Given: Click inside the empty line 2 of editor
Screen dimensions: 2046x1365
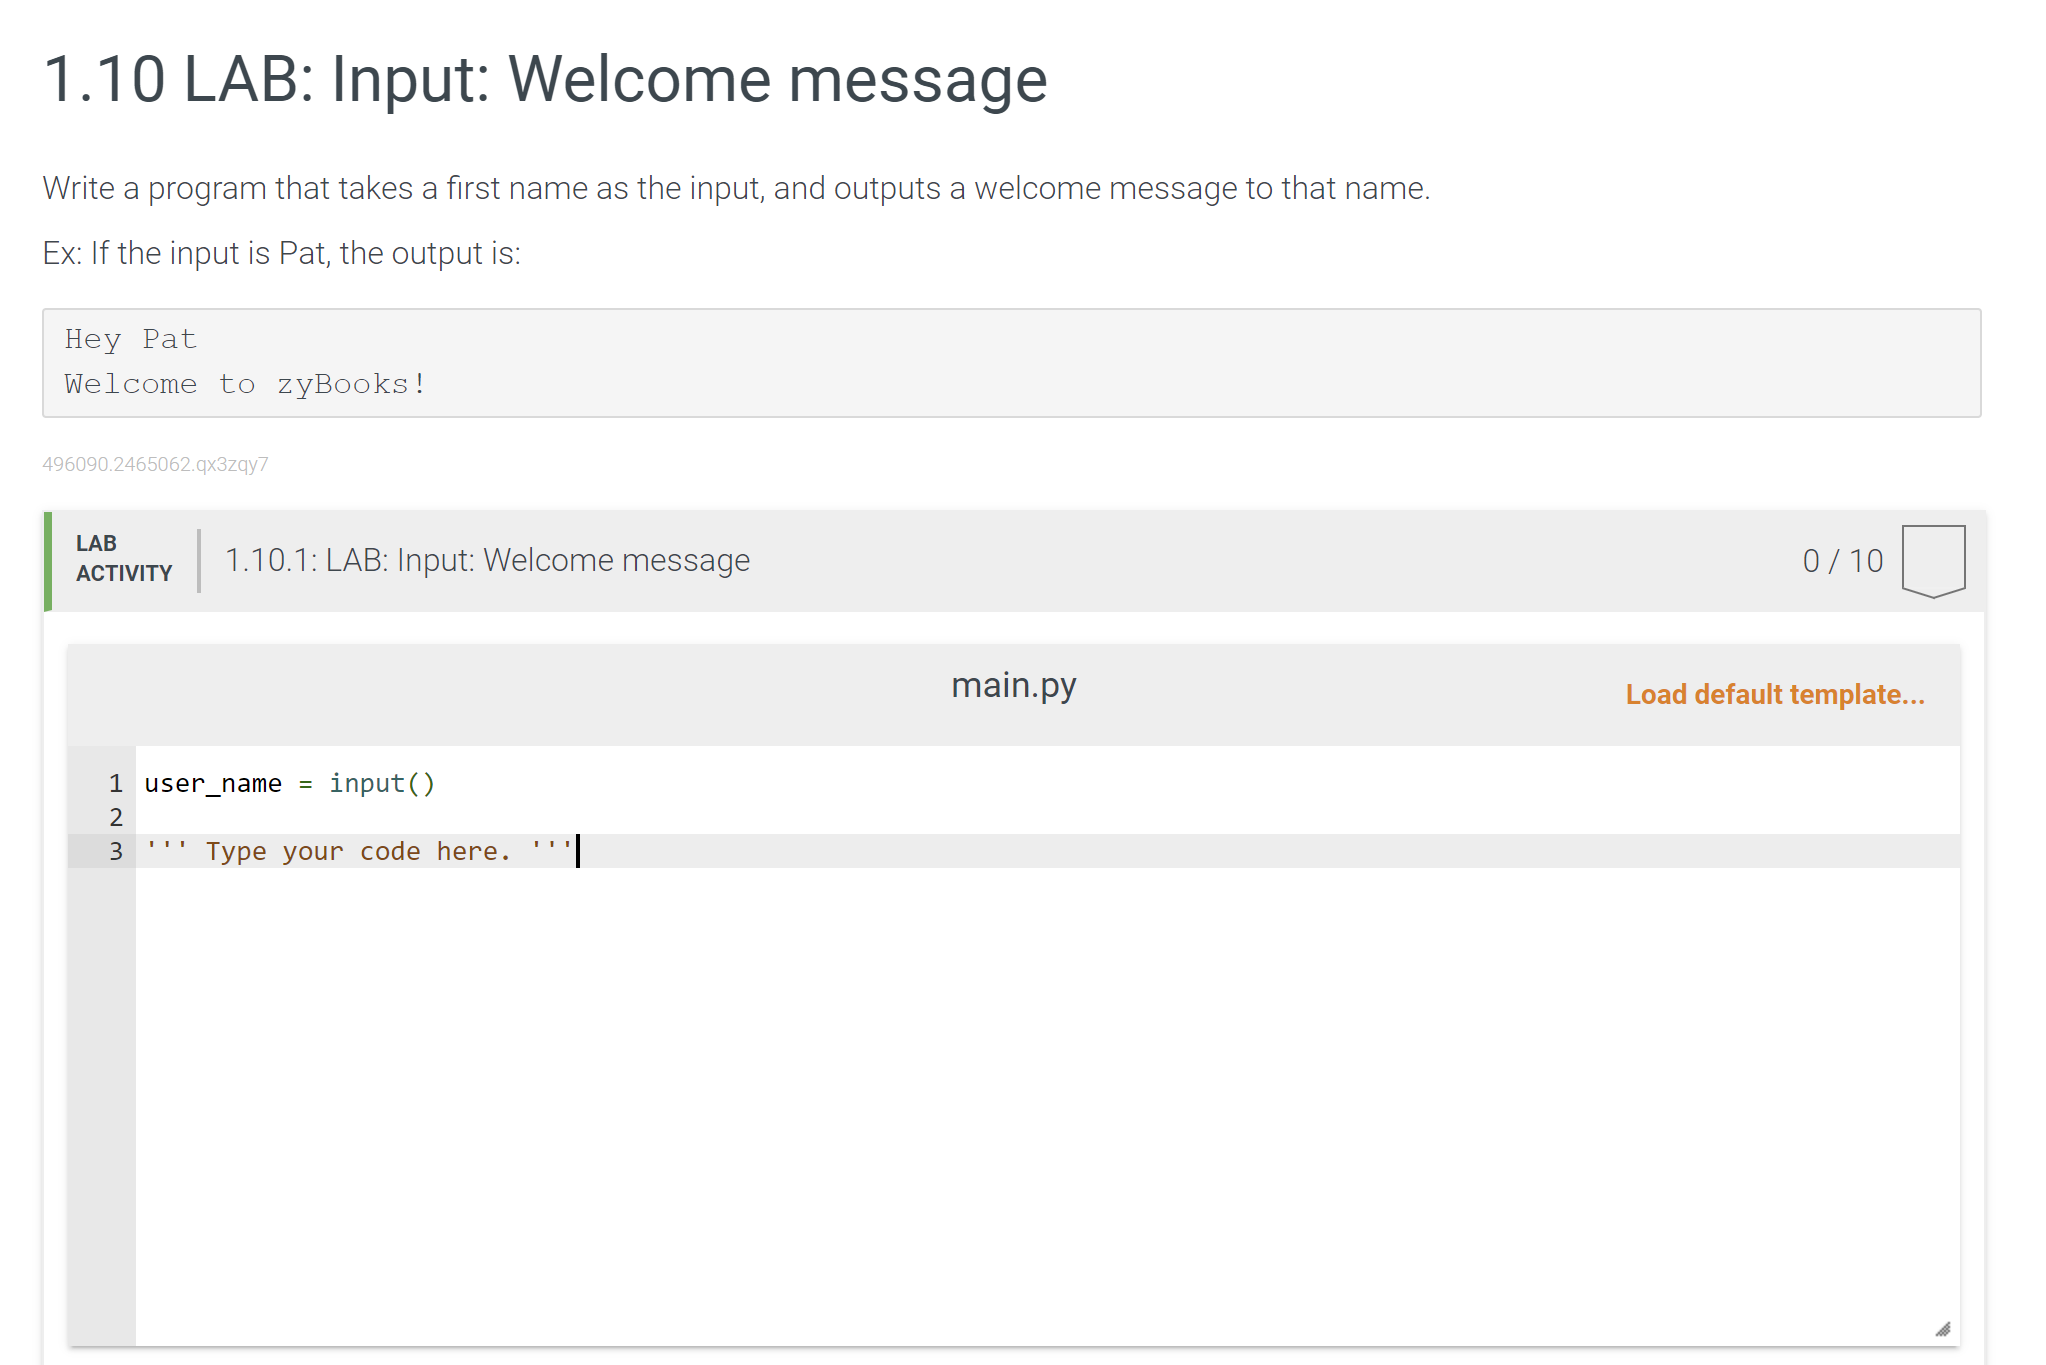Looking at the screenshot, I should pyautogui.click(x=400, y=818).
